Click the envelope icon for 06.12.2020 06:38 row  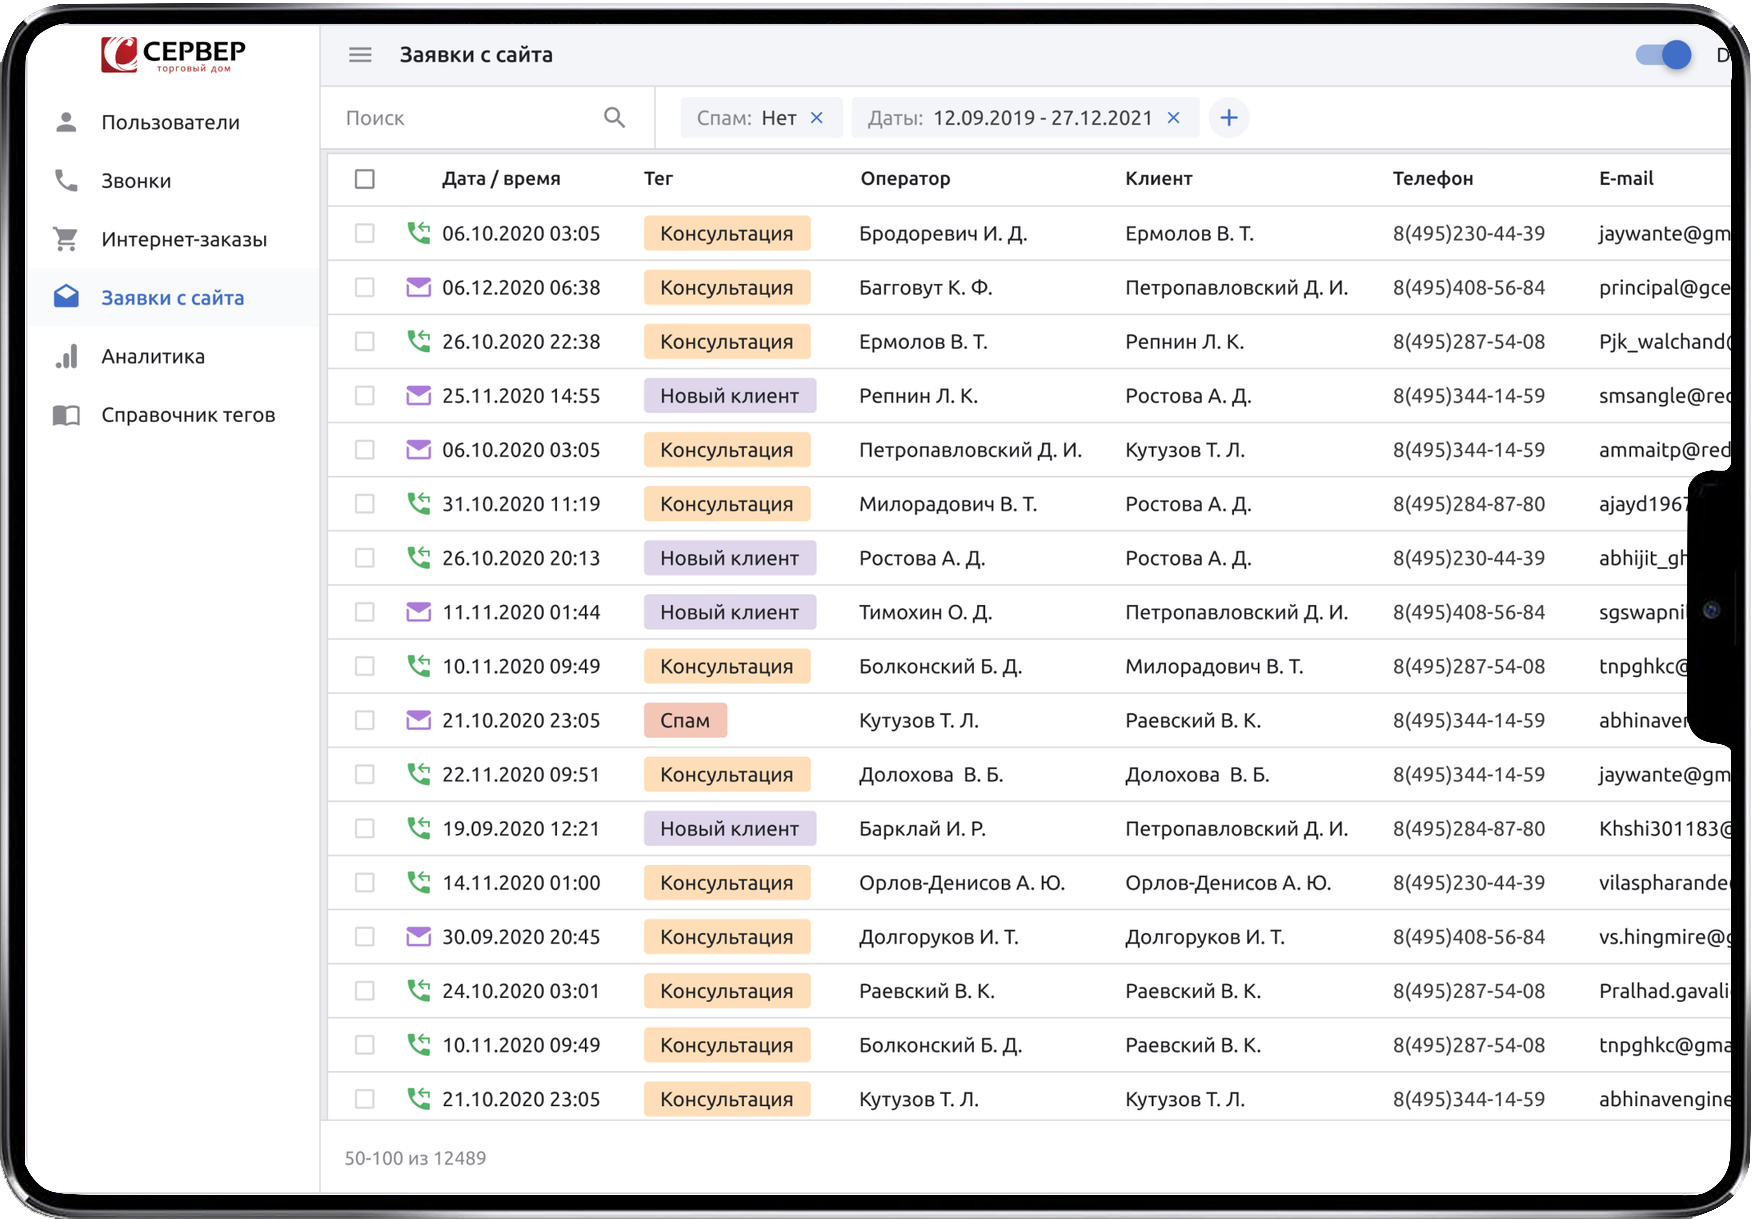tap(418, 288)
